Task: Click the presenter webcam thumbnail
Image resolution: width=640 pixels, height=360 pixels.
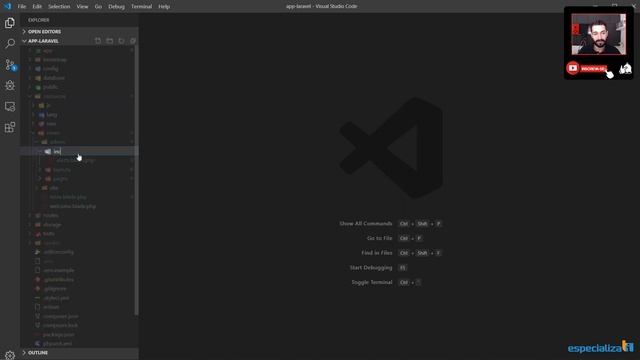Action: [x=598, y=34]
